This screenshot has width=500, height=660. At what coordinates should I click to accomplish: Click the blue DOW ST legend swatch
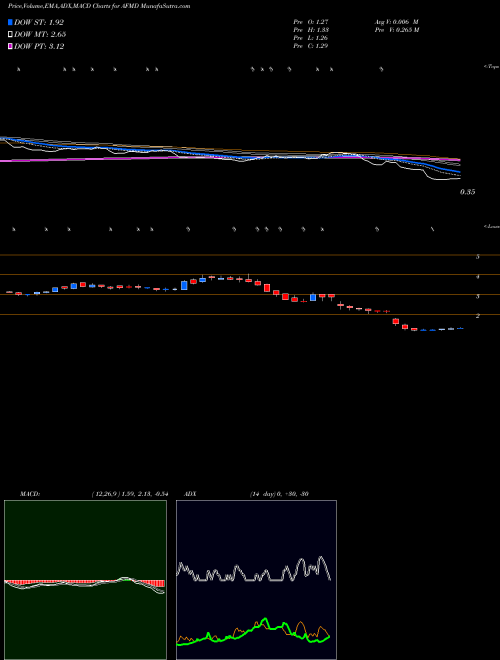10,22
